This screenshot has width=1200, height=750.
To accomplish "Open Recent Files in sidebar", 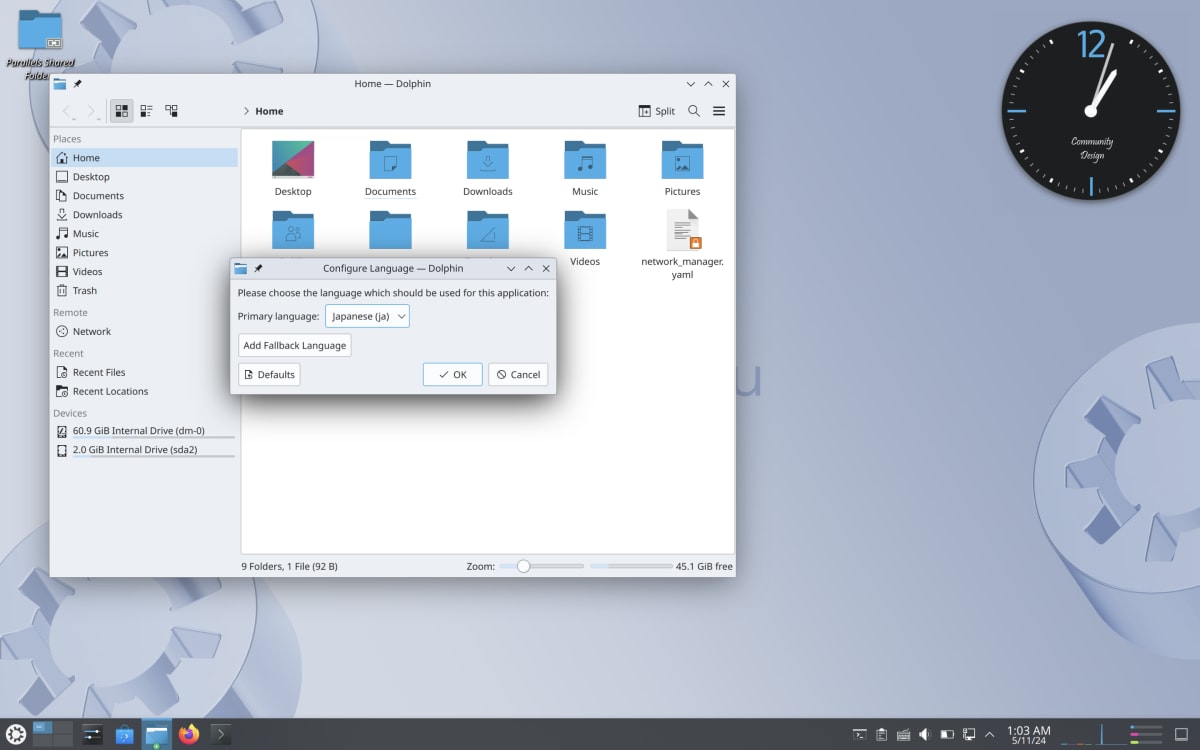I will coord(145,372).
